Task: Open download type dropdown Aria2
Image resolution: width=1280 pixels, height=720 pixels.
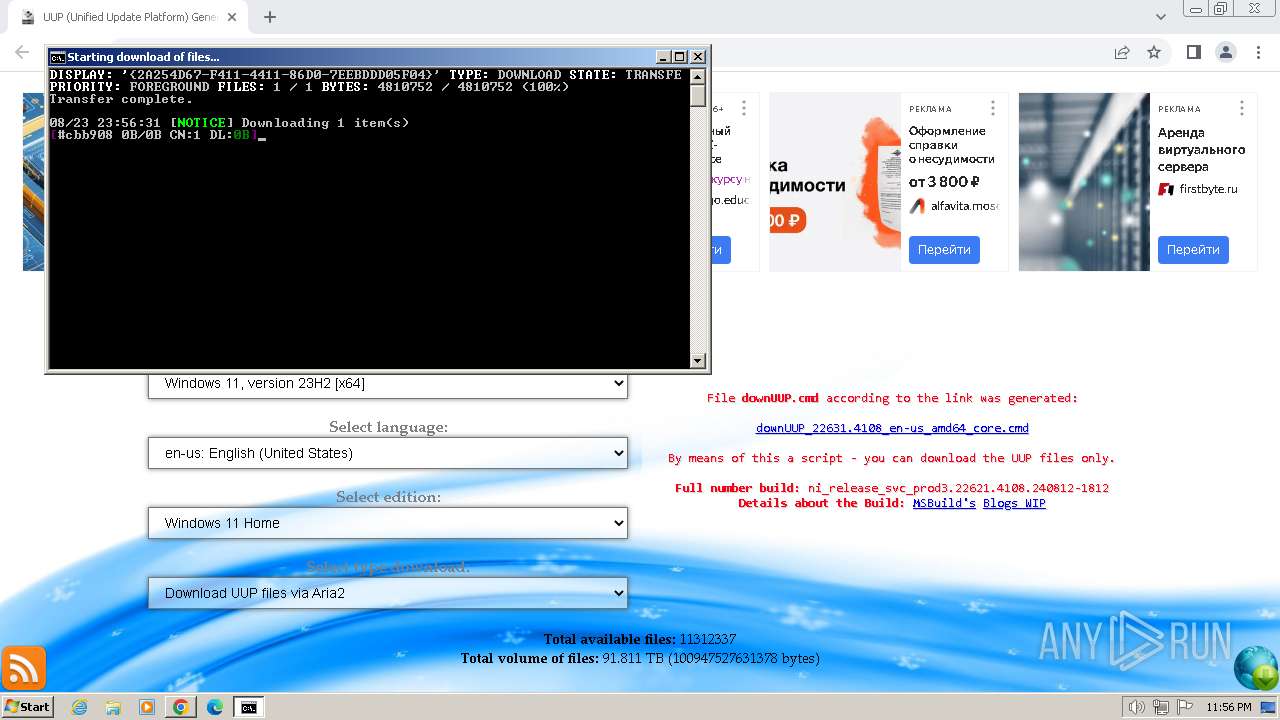Action: click(388, 593)
